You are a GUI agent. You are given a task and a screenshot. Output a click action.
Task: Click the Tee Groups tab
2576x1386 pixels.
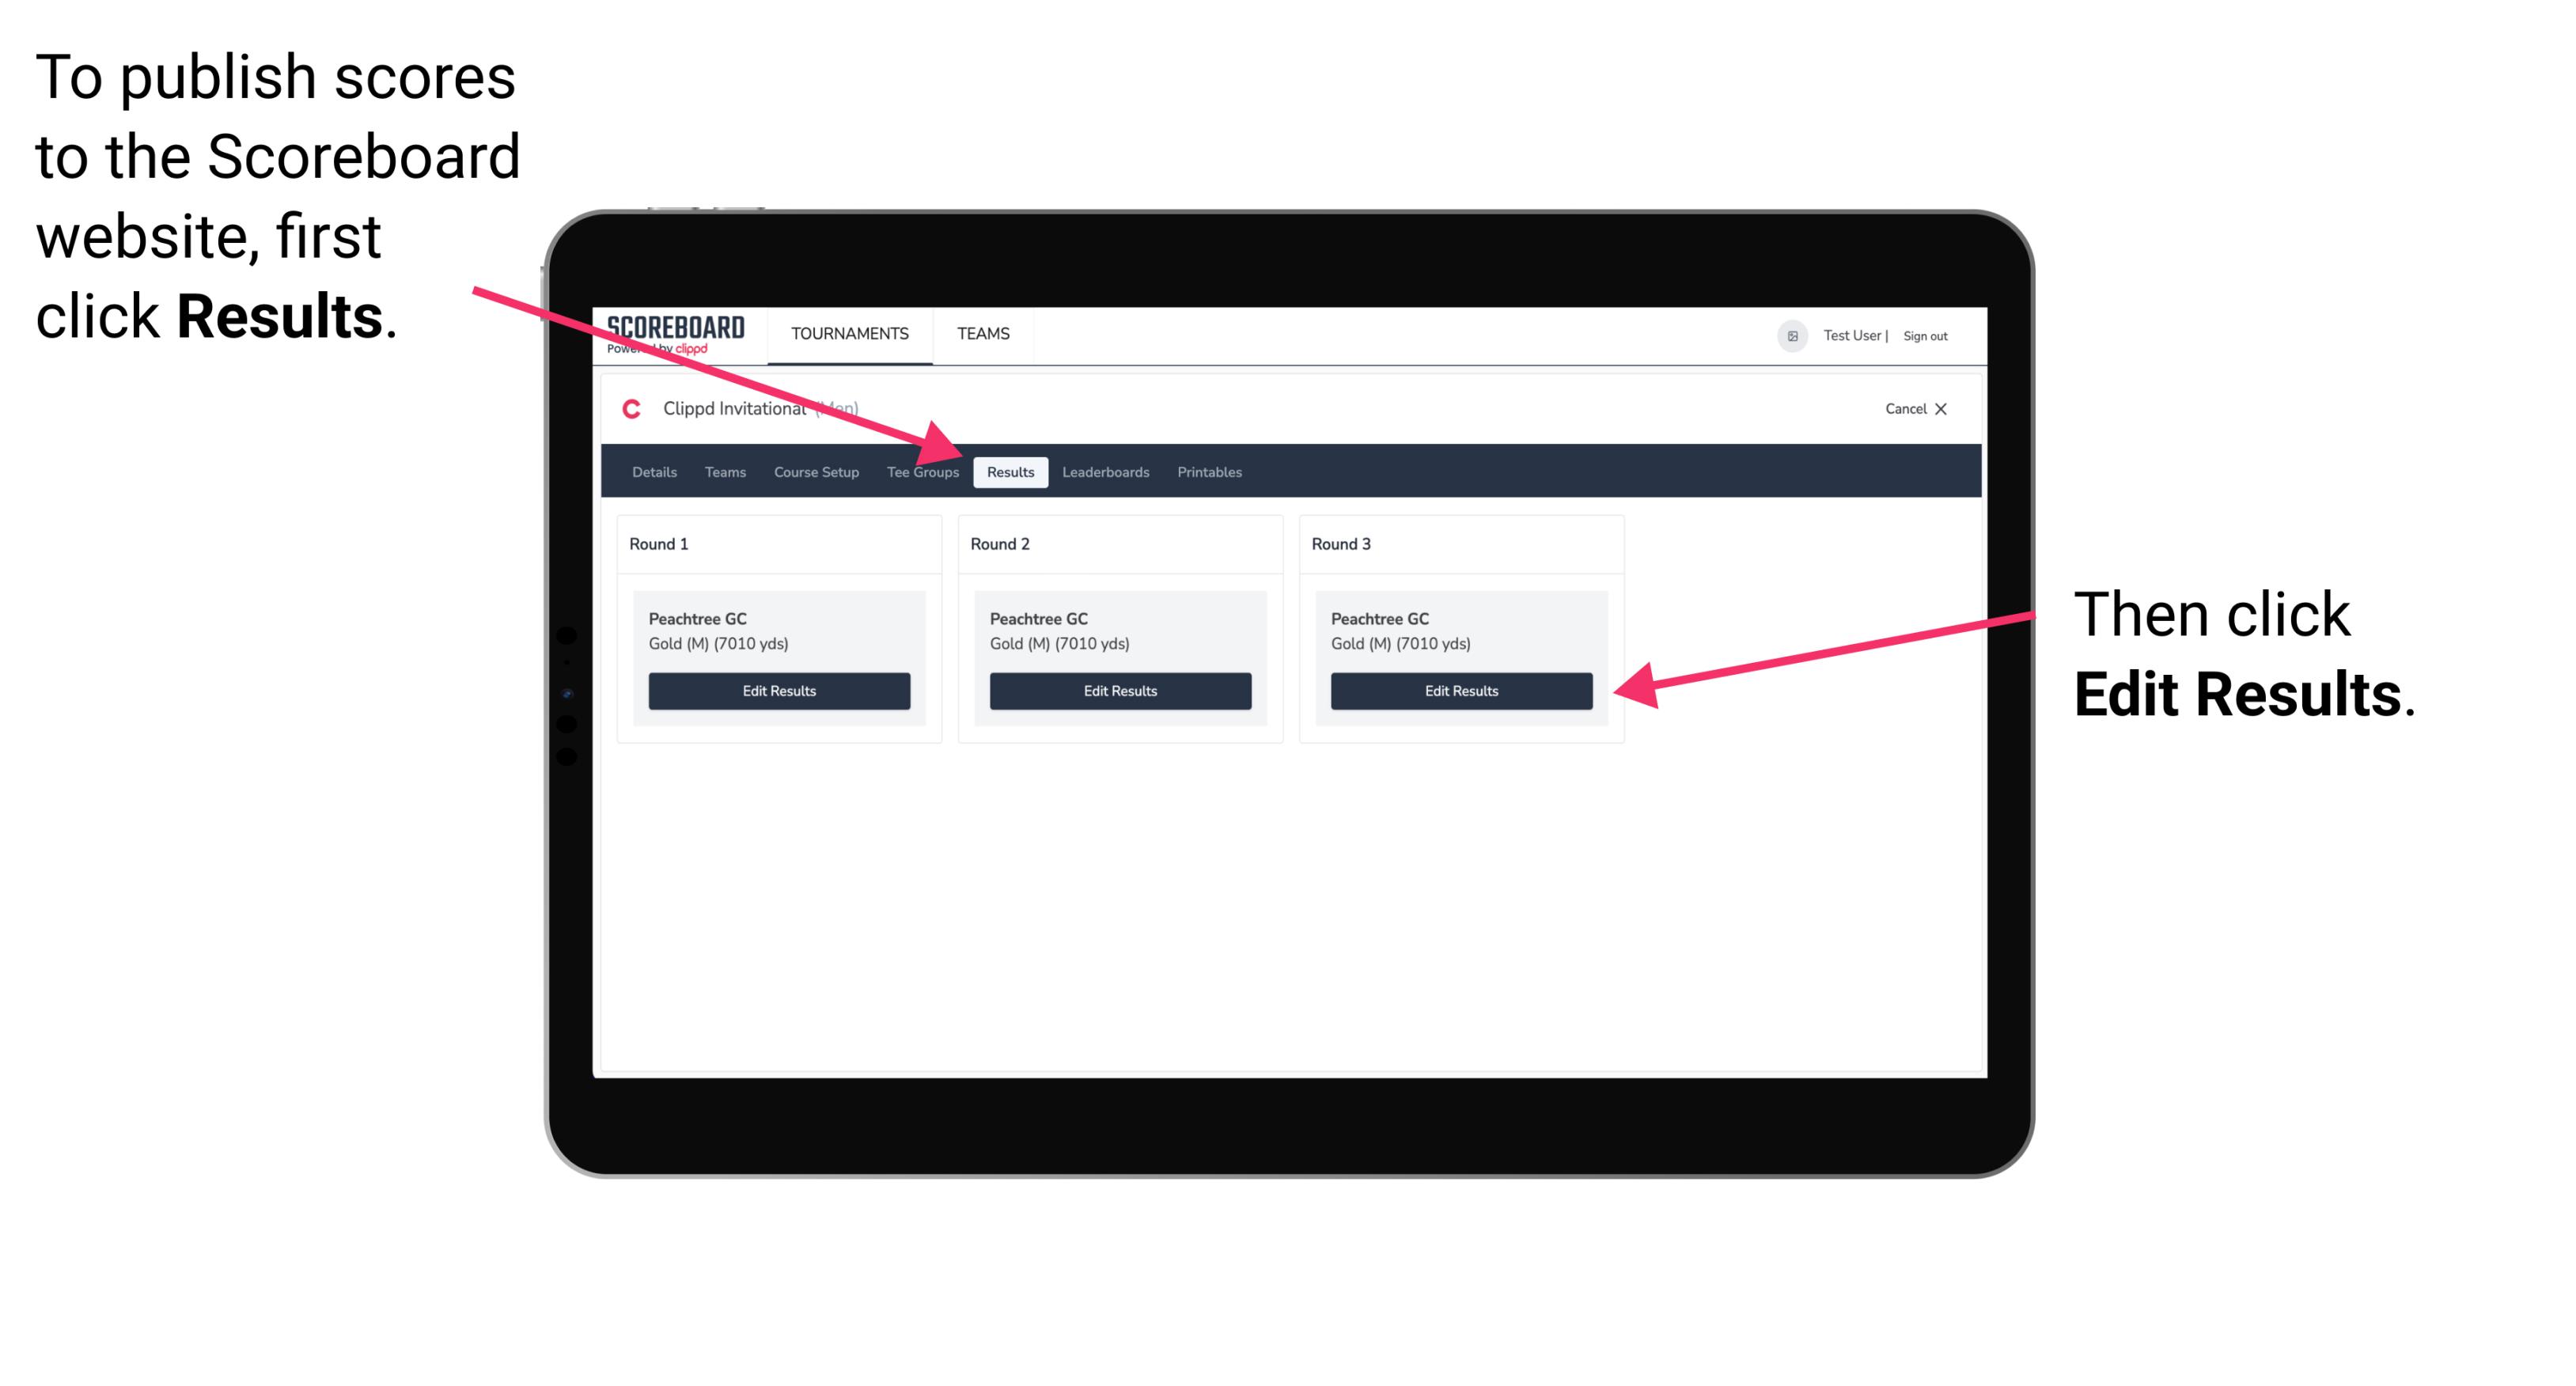click(922, 473)
